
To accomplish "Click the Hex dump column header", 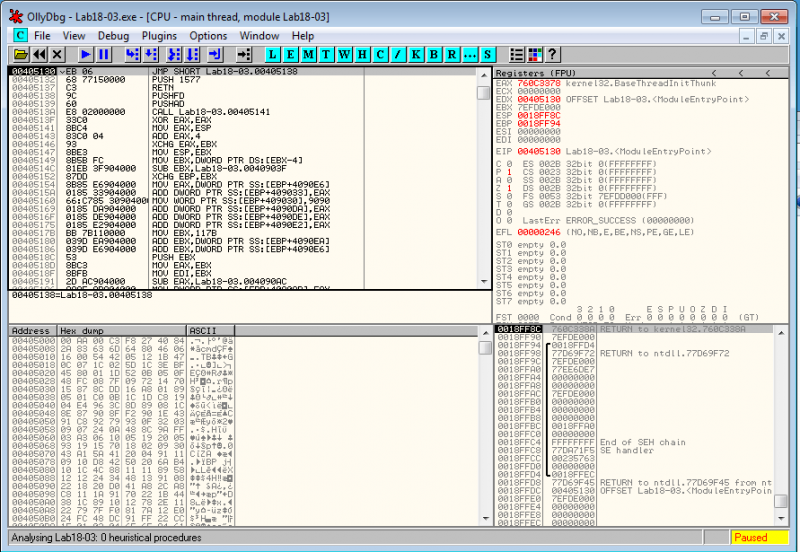I will tap(122, 331).
